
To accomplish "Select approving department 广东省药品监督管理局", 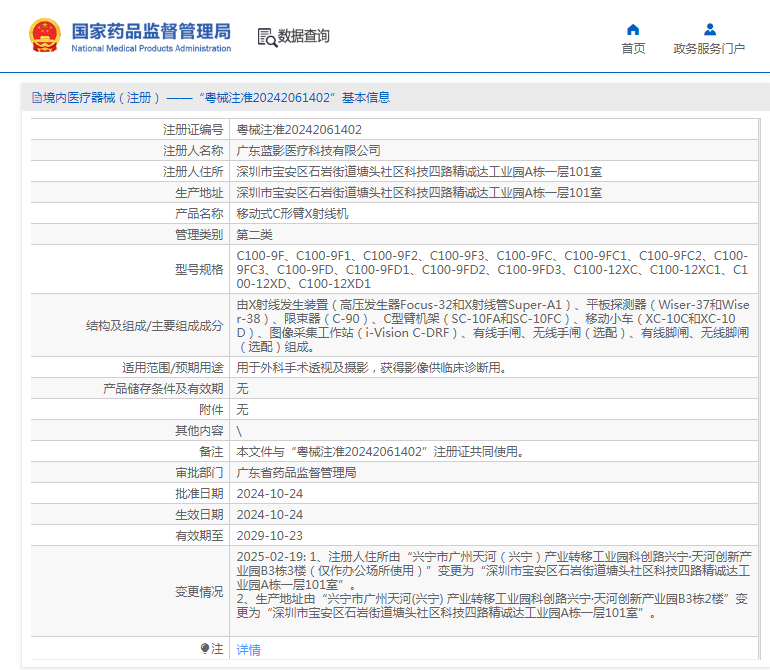I will (x=296, y=473).
